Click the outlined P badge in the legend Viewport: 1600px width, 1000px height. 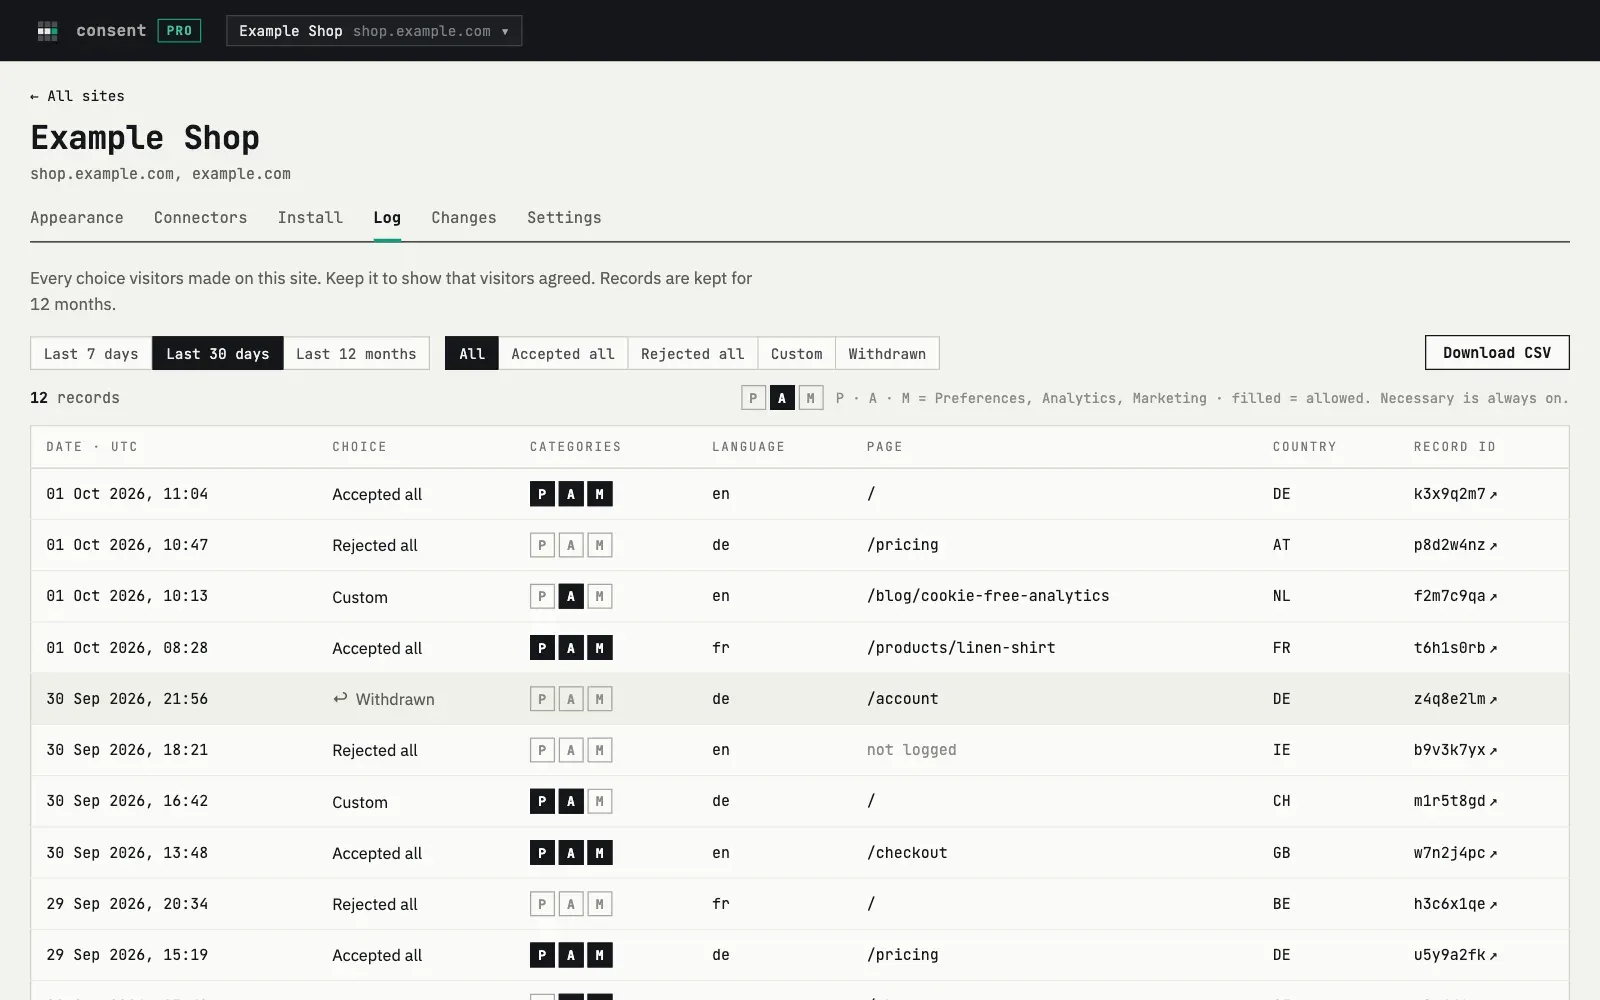coord(753,398)
